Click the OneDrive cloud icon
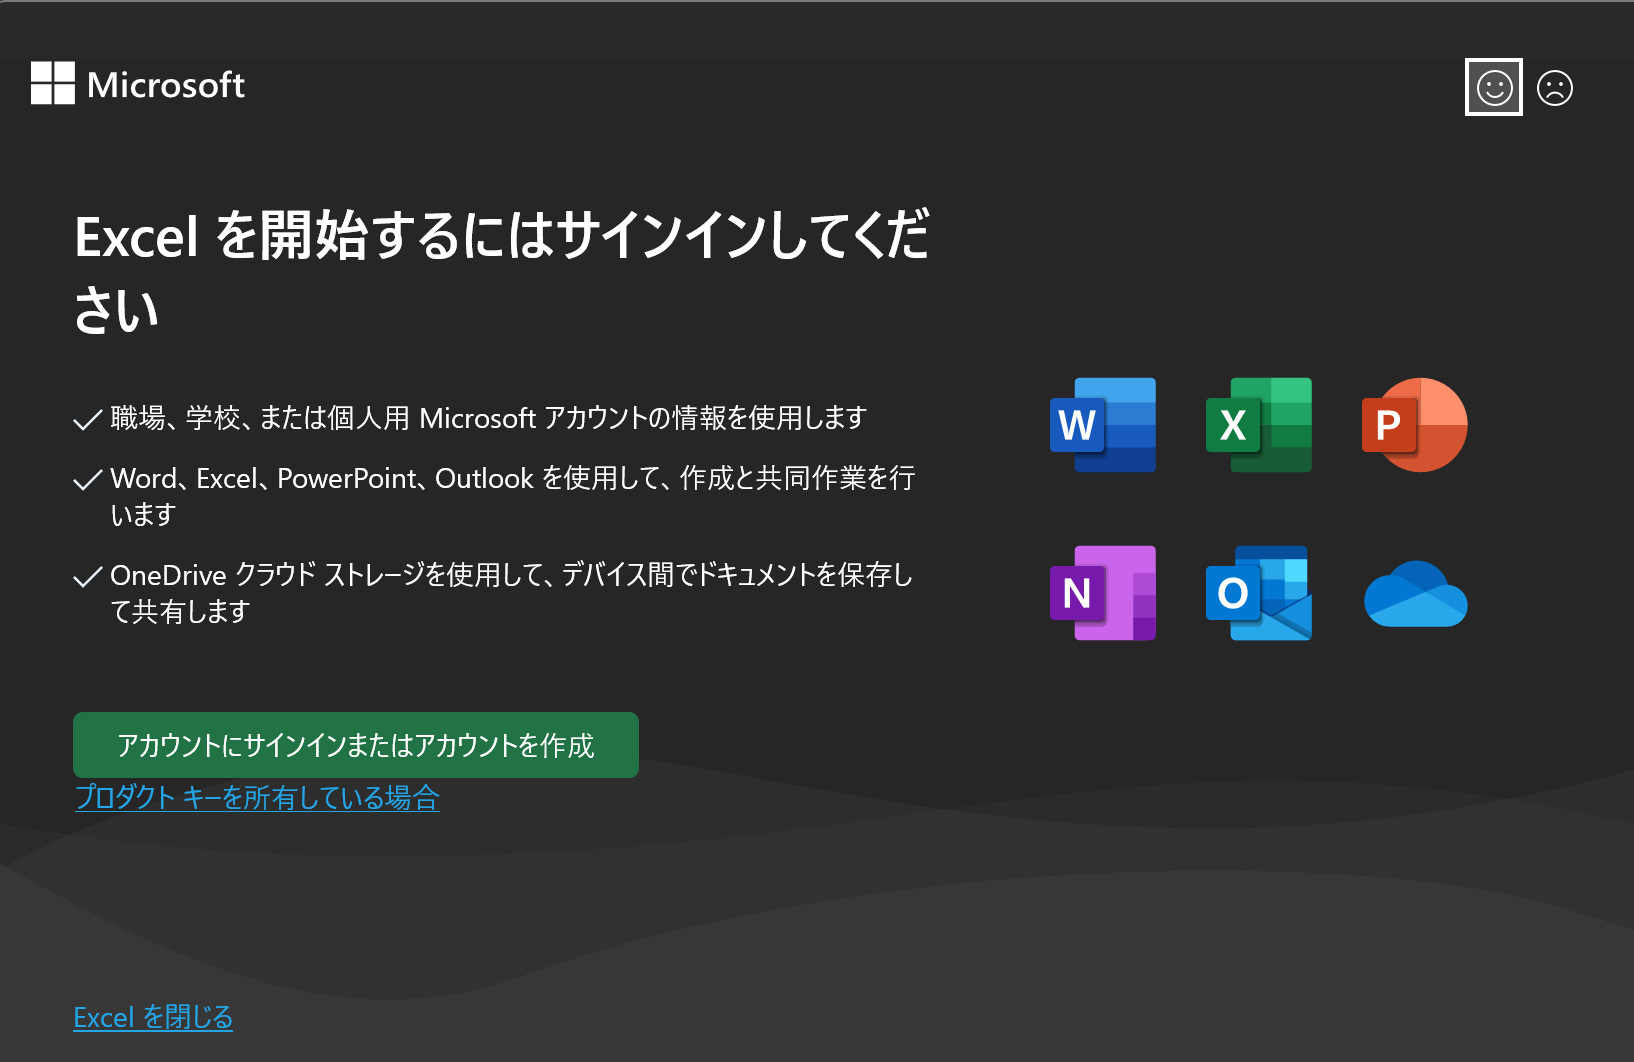 tap(1416, 594)
